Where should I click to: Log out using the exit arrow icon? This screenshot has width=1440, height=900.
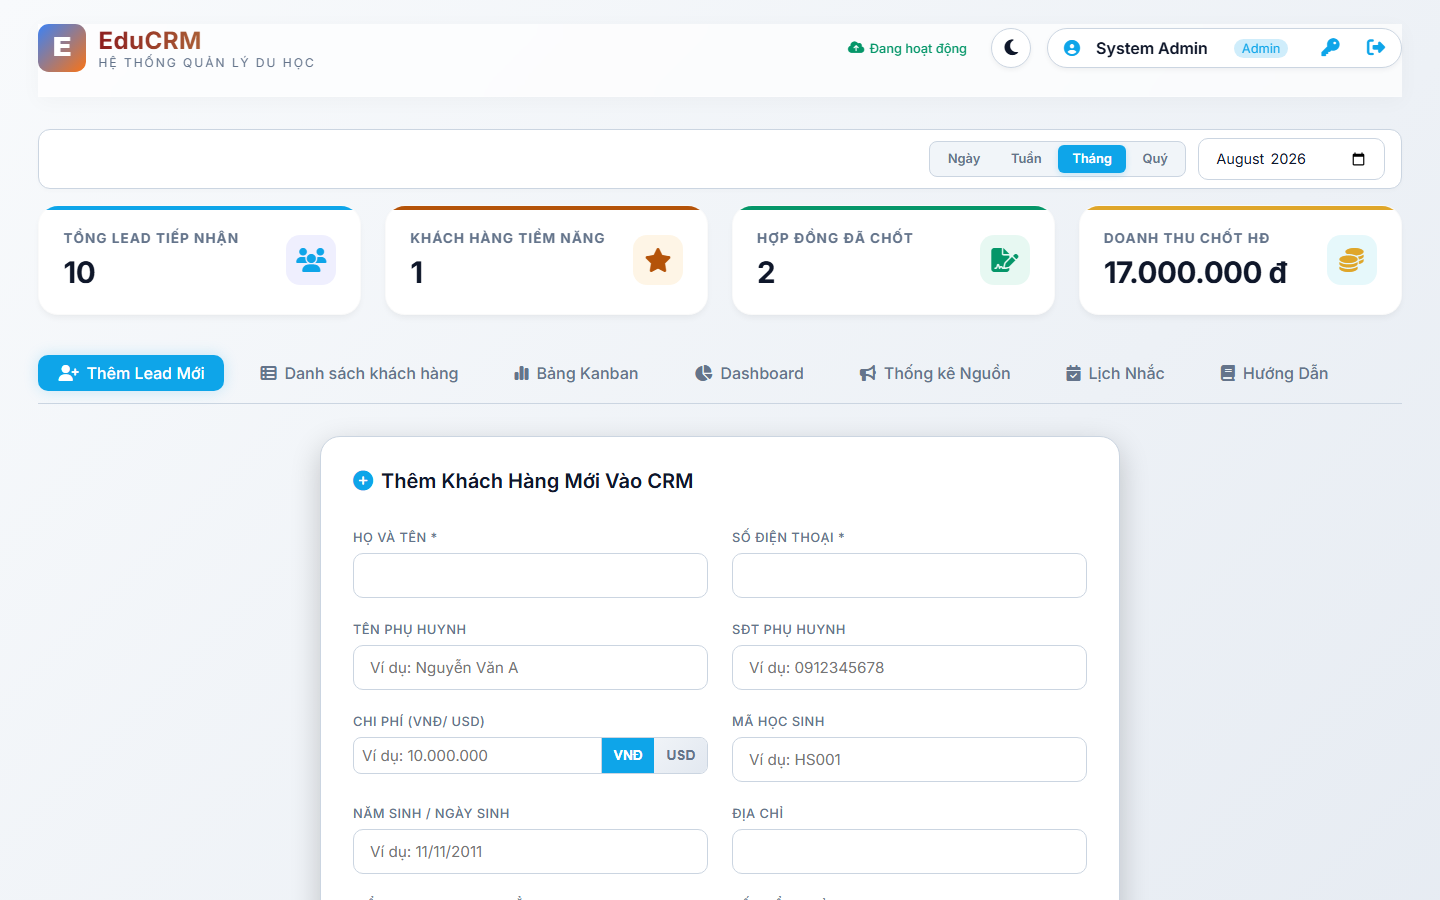tap(1376, 48)
